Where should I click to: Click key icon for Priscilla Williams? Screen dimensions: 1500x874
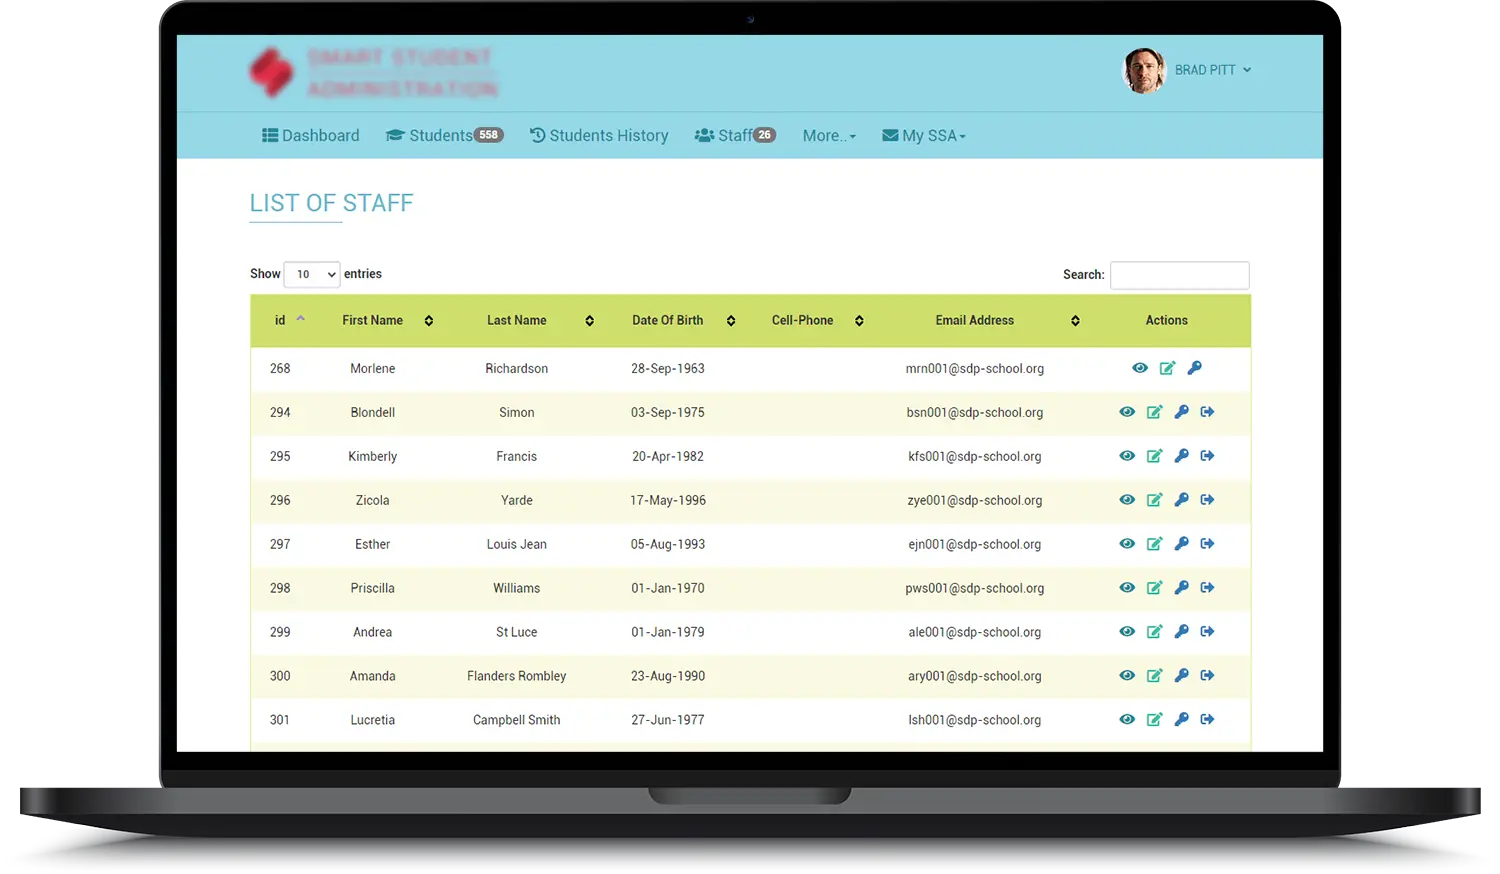tap(1181, 588)
